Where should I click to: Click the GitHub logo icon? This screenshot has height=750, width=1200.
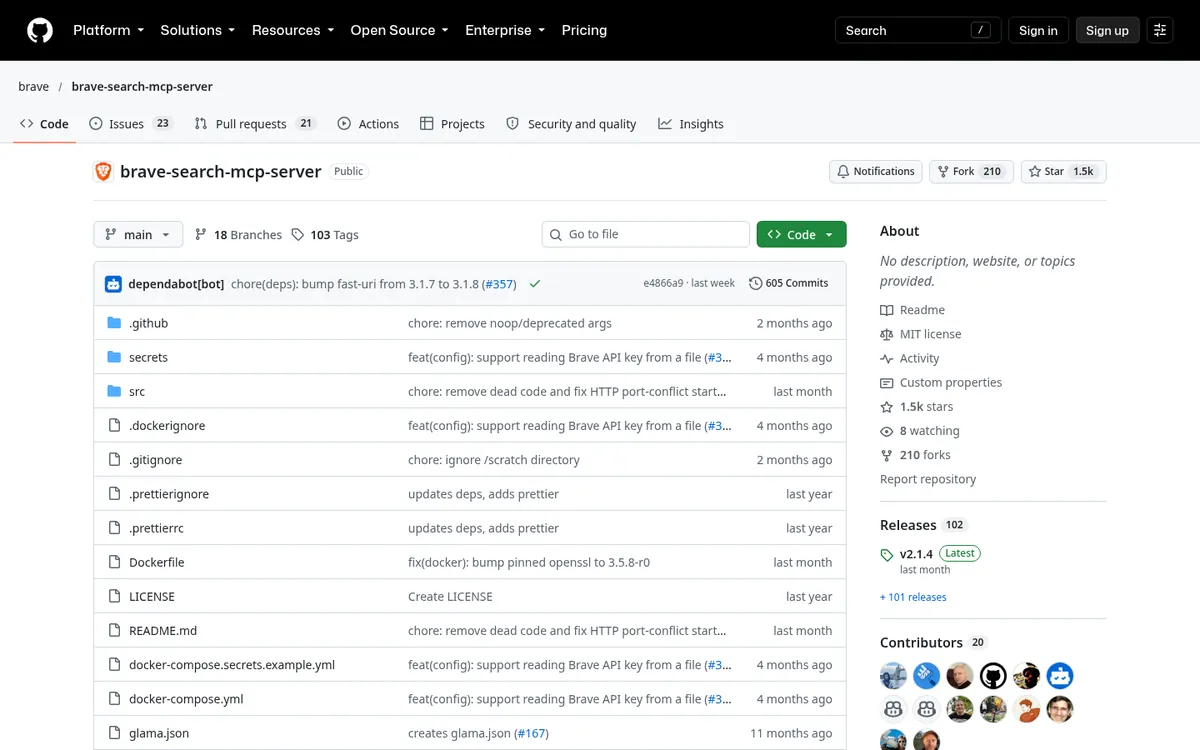[40, 30]
